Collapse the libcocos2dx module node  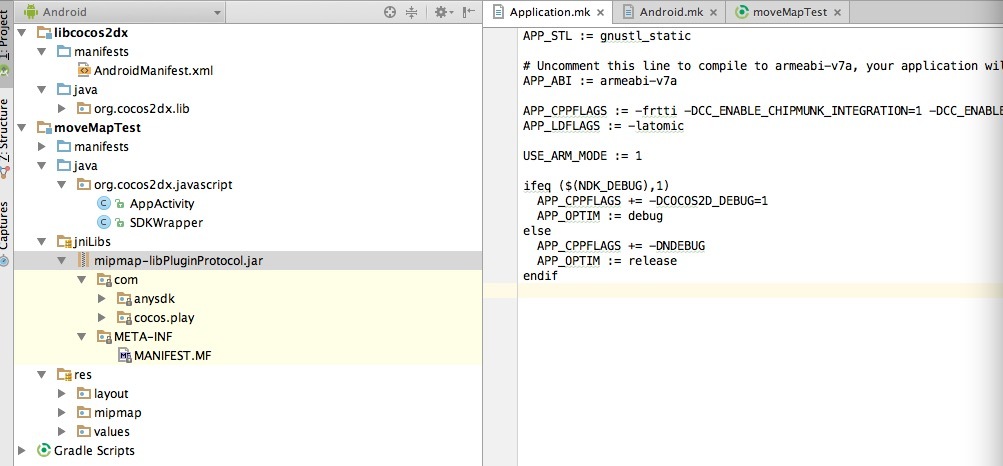22,32
